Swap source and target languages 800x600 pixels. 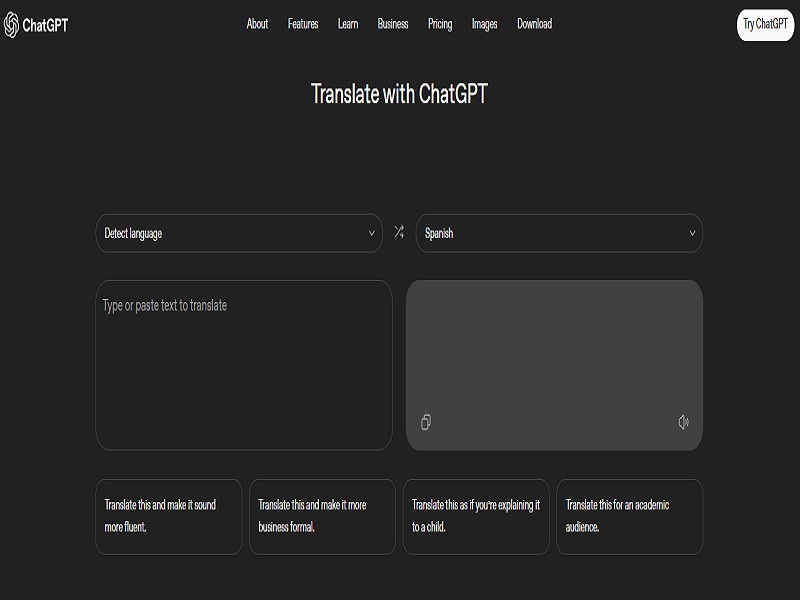399,232
